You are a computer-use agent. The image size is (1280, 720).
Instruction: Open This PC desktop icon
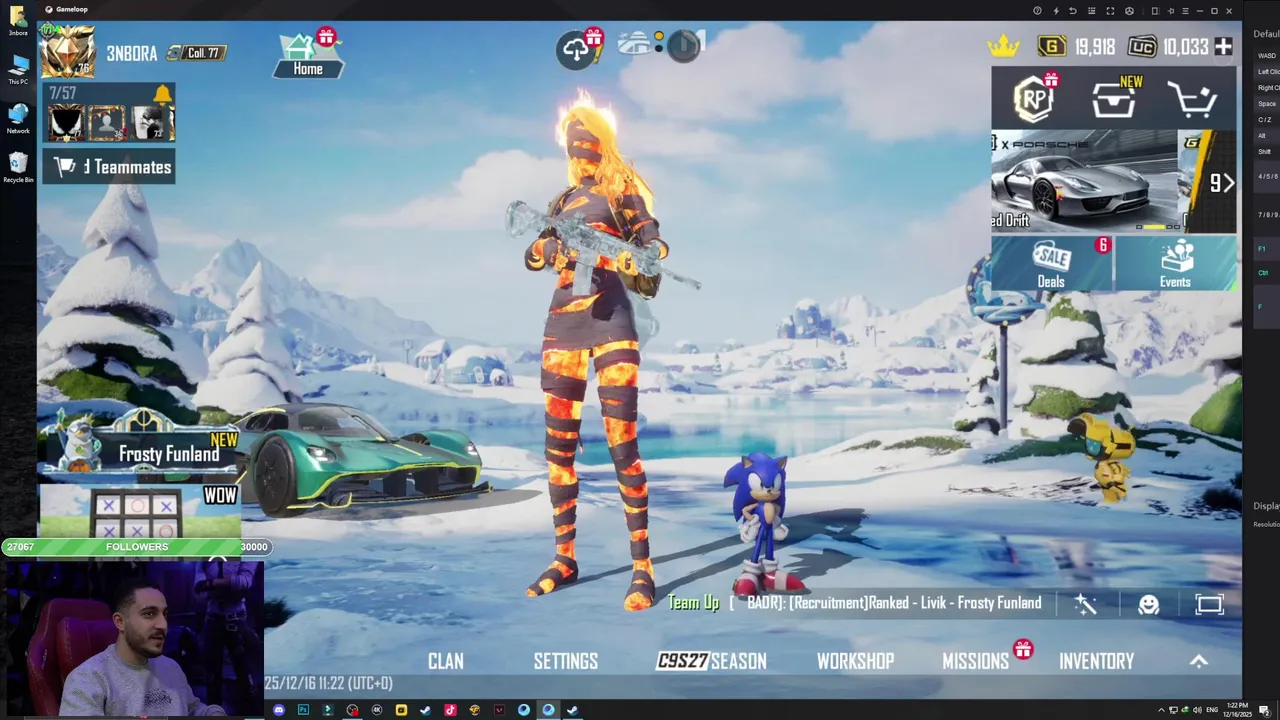[18, 70]
